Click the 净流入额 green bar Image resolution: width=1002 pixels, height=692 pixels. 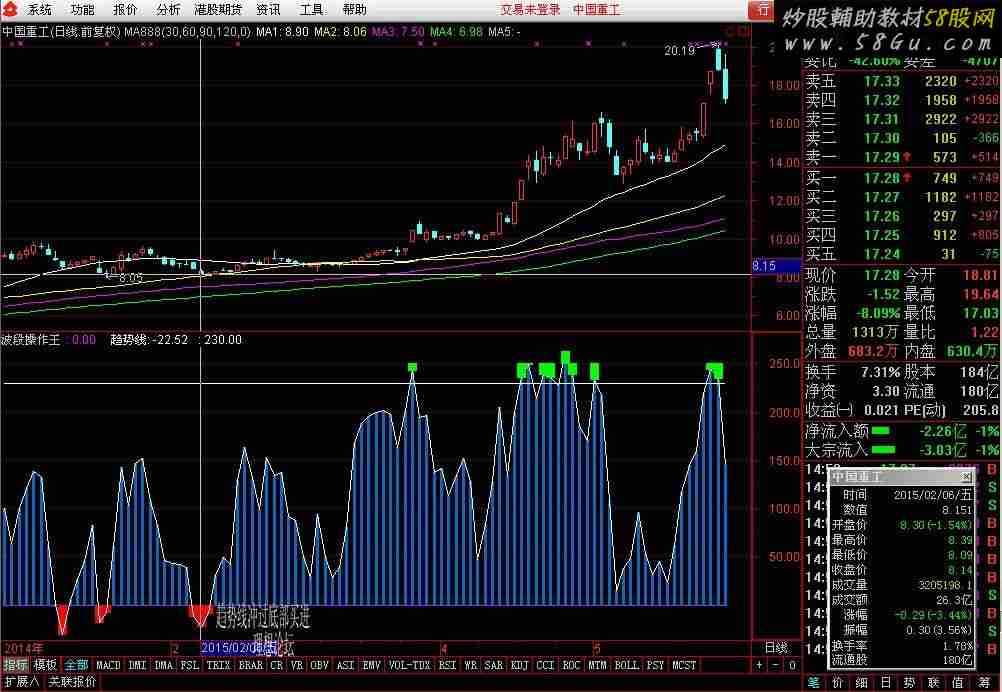tap(883, 431)
